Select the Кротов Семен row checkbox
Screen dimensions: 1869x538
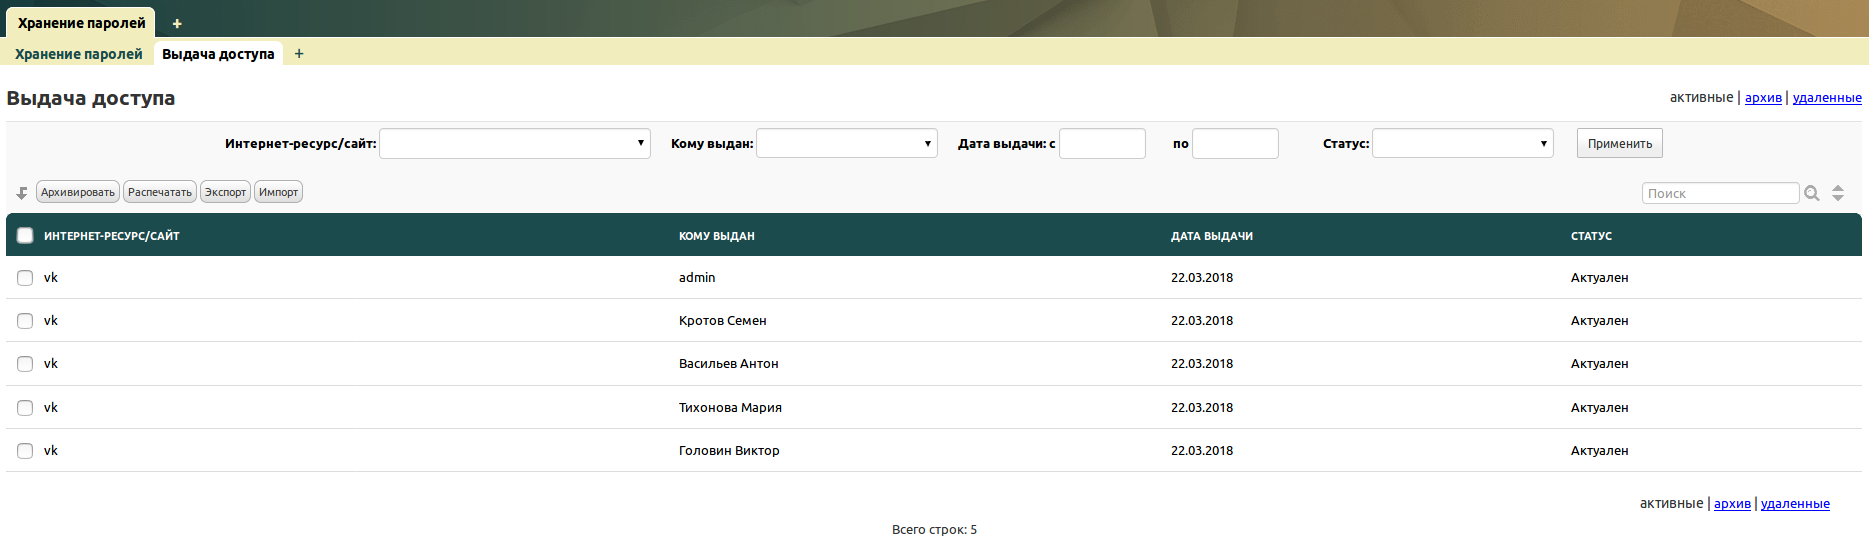pos(25,321)
